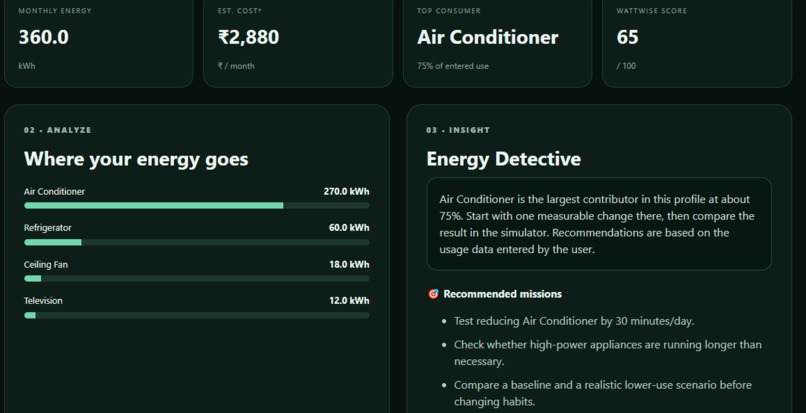Click the Ceiling Fan energy bar

pos(196,279)
